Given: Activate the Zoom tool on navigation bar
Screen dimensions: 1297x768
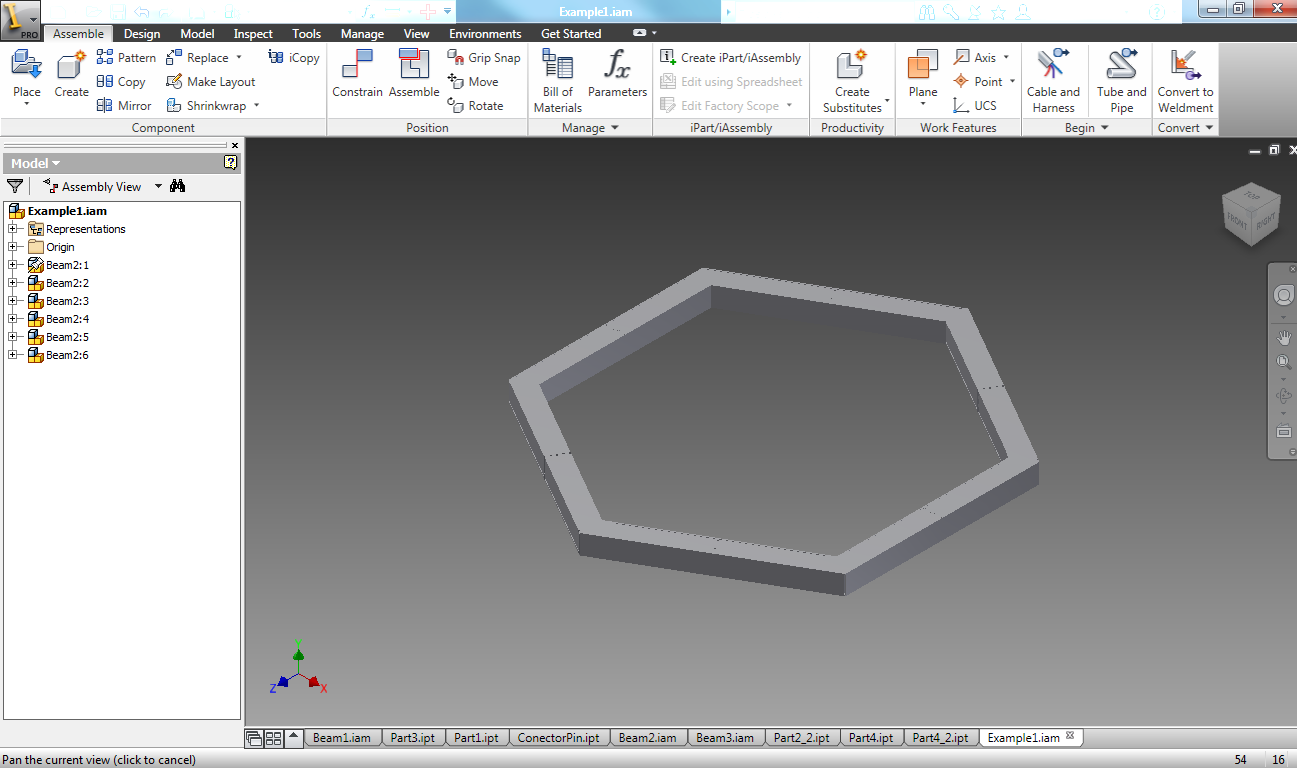Looking at the screenshot, I should tap(1284, 363).
